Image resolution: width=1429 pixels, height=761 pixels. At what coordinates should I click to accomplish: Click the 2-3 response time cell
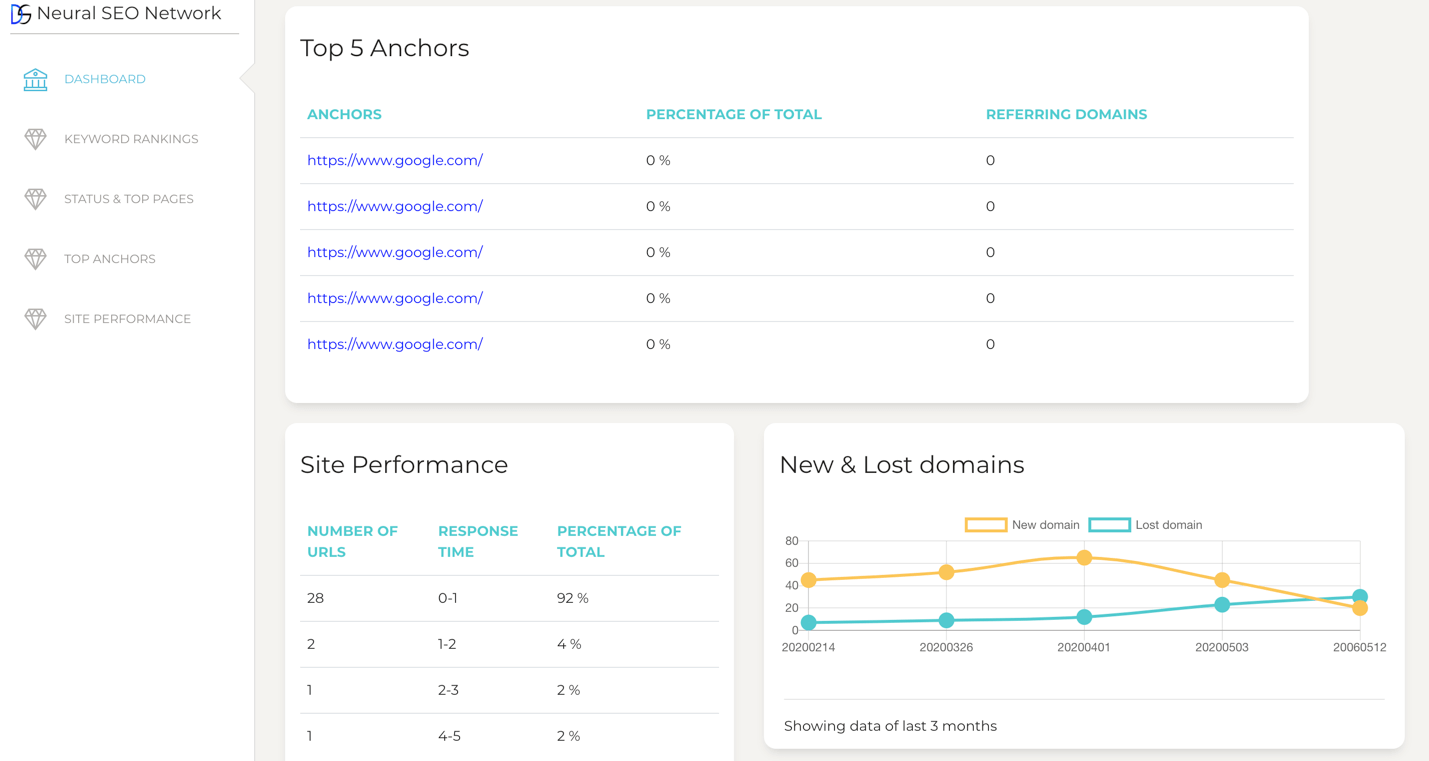(449, 690)
